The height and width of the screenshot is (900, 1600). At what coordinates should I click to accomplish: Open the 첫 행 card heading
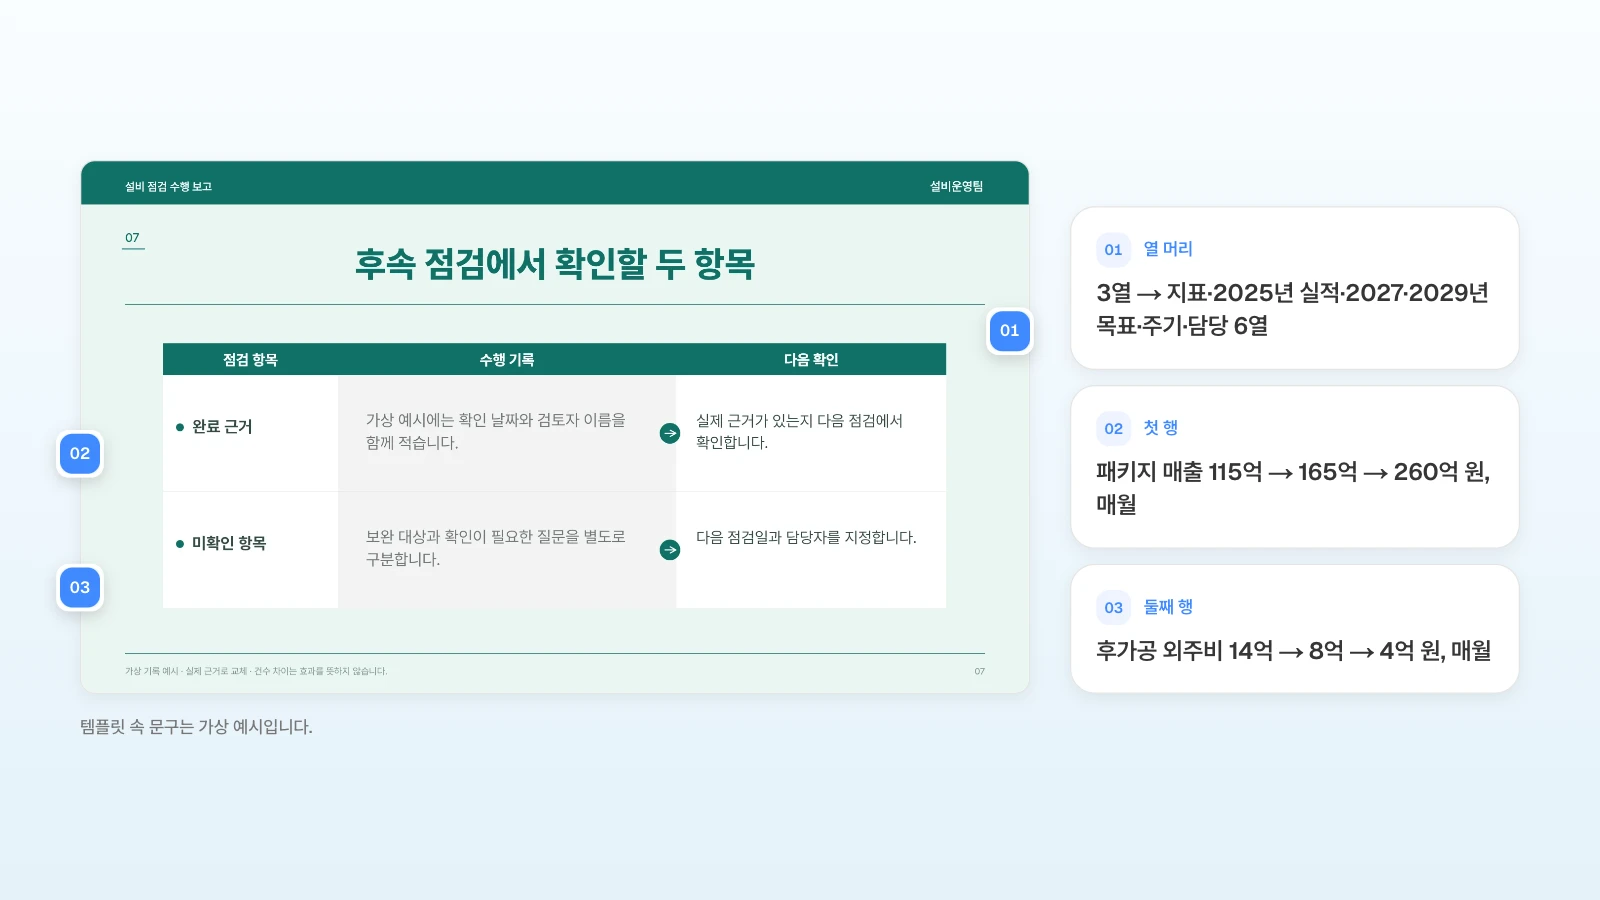(1161, 428)
